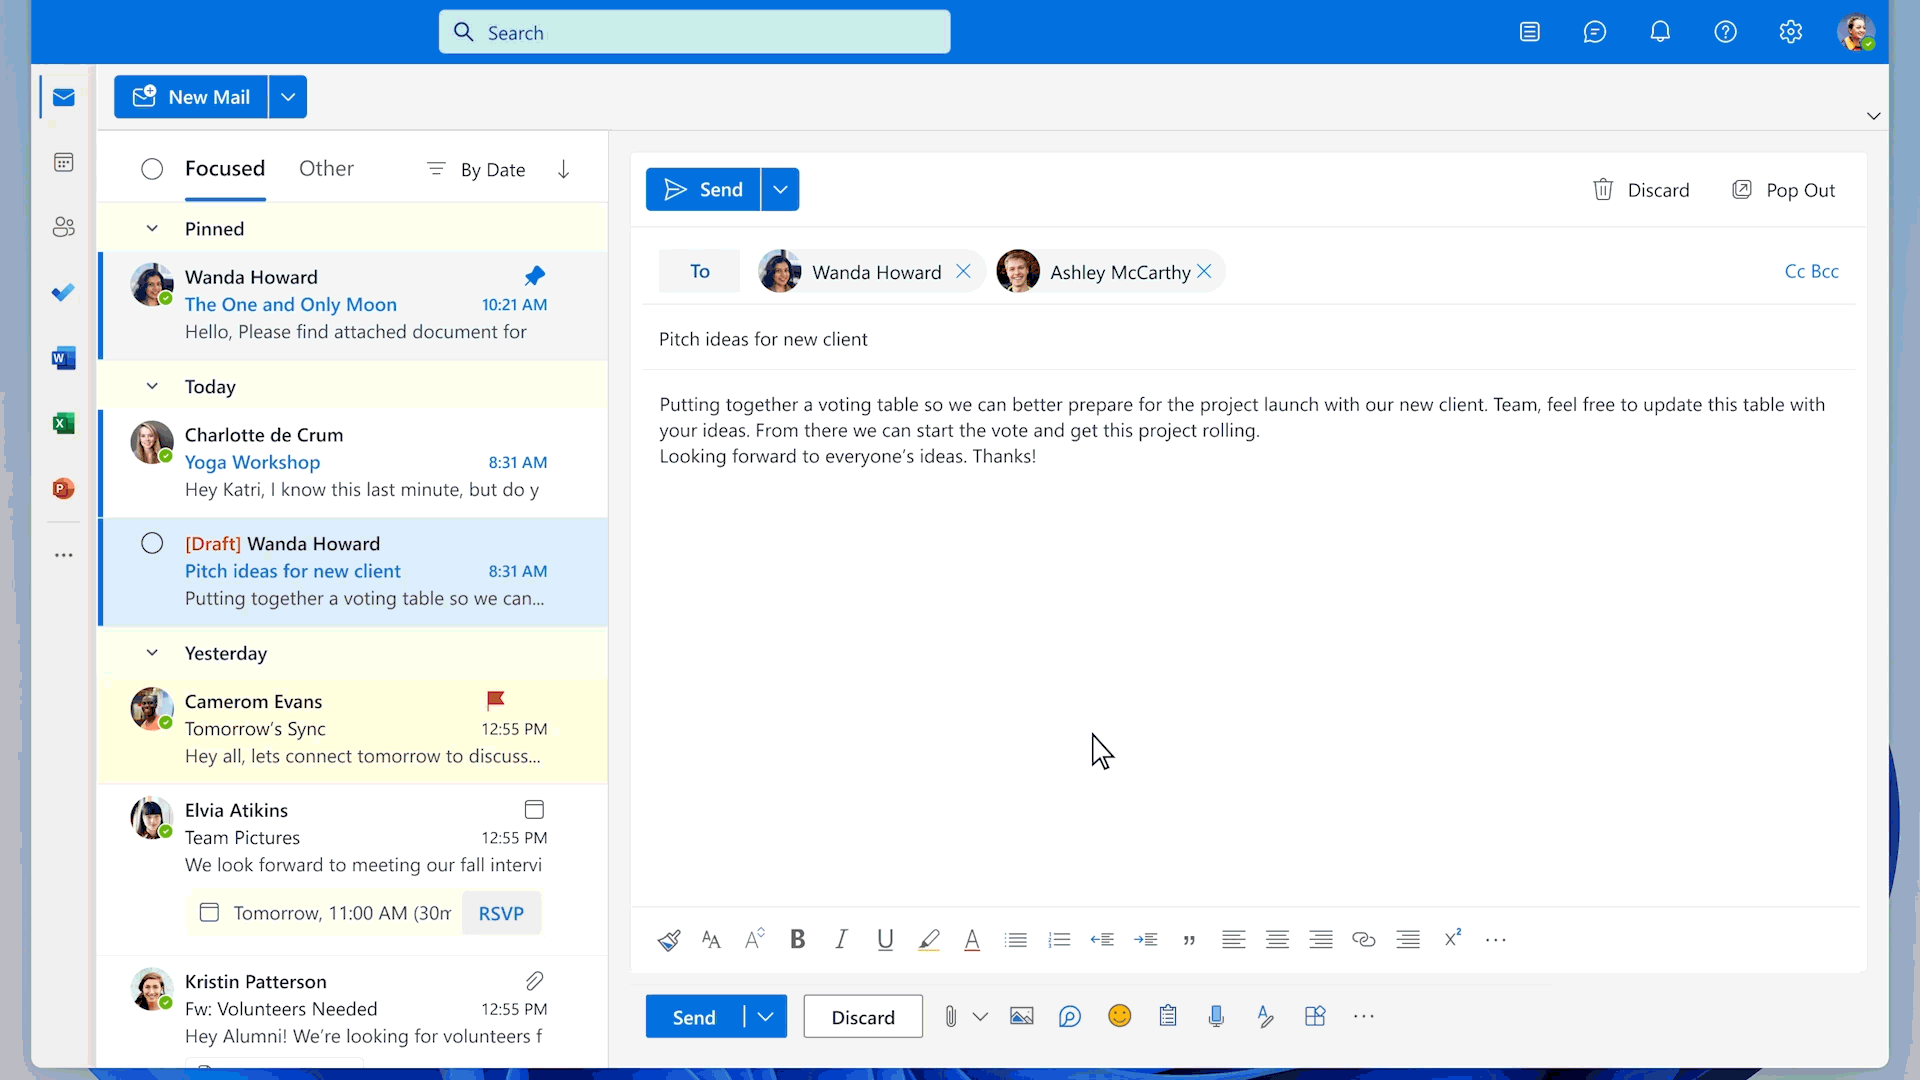Open the Calendar from the left sidebar
This screenshot has height=1080, width=1920.
(63, 161)
